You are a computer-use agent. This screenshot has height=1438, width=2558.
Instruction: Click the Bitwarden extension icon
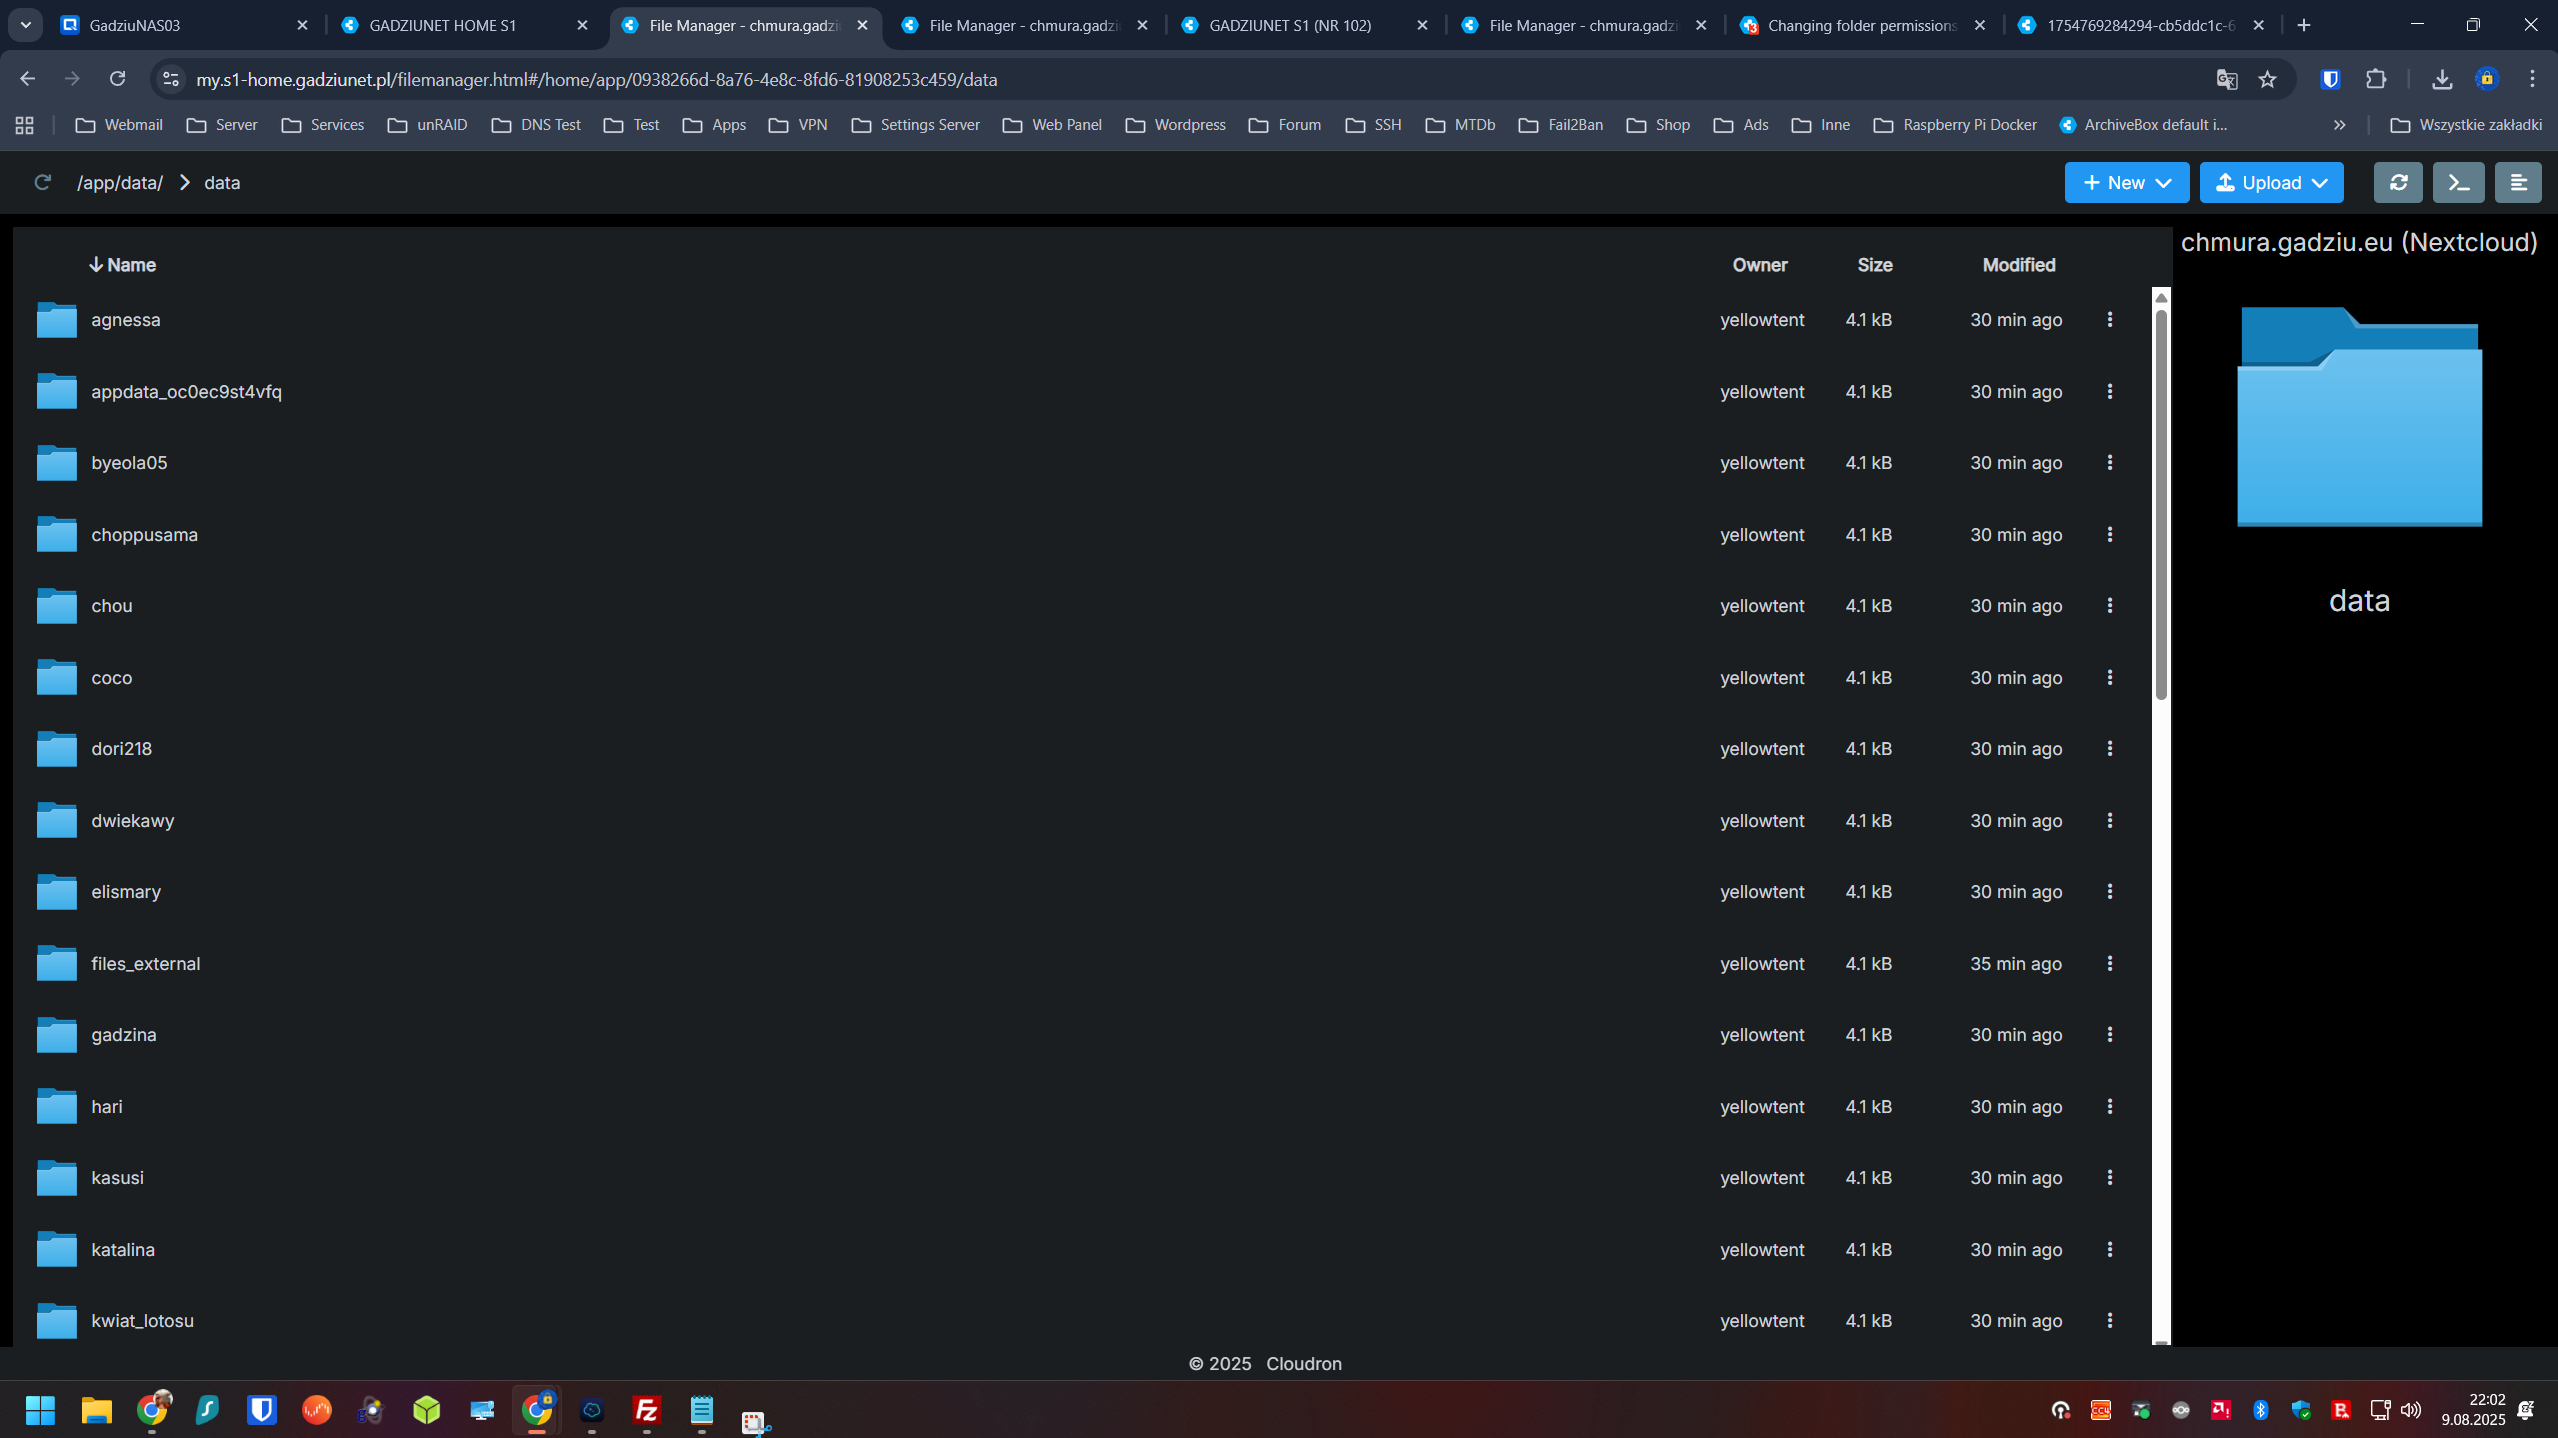[x=2330, y=79]
